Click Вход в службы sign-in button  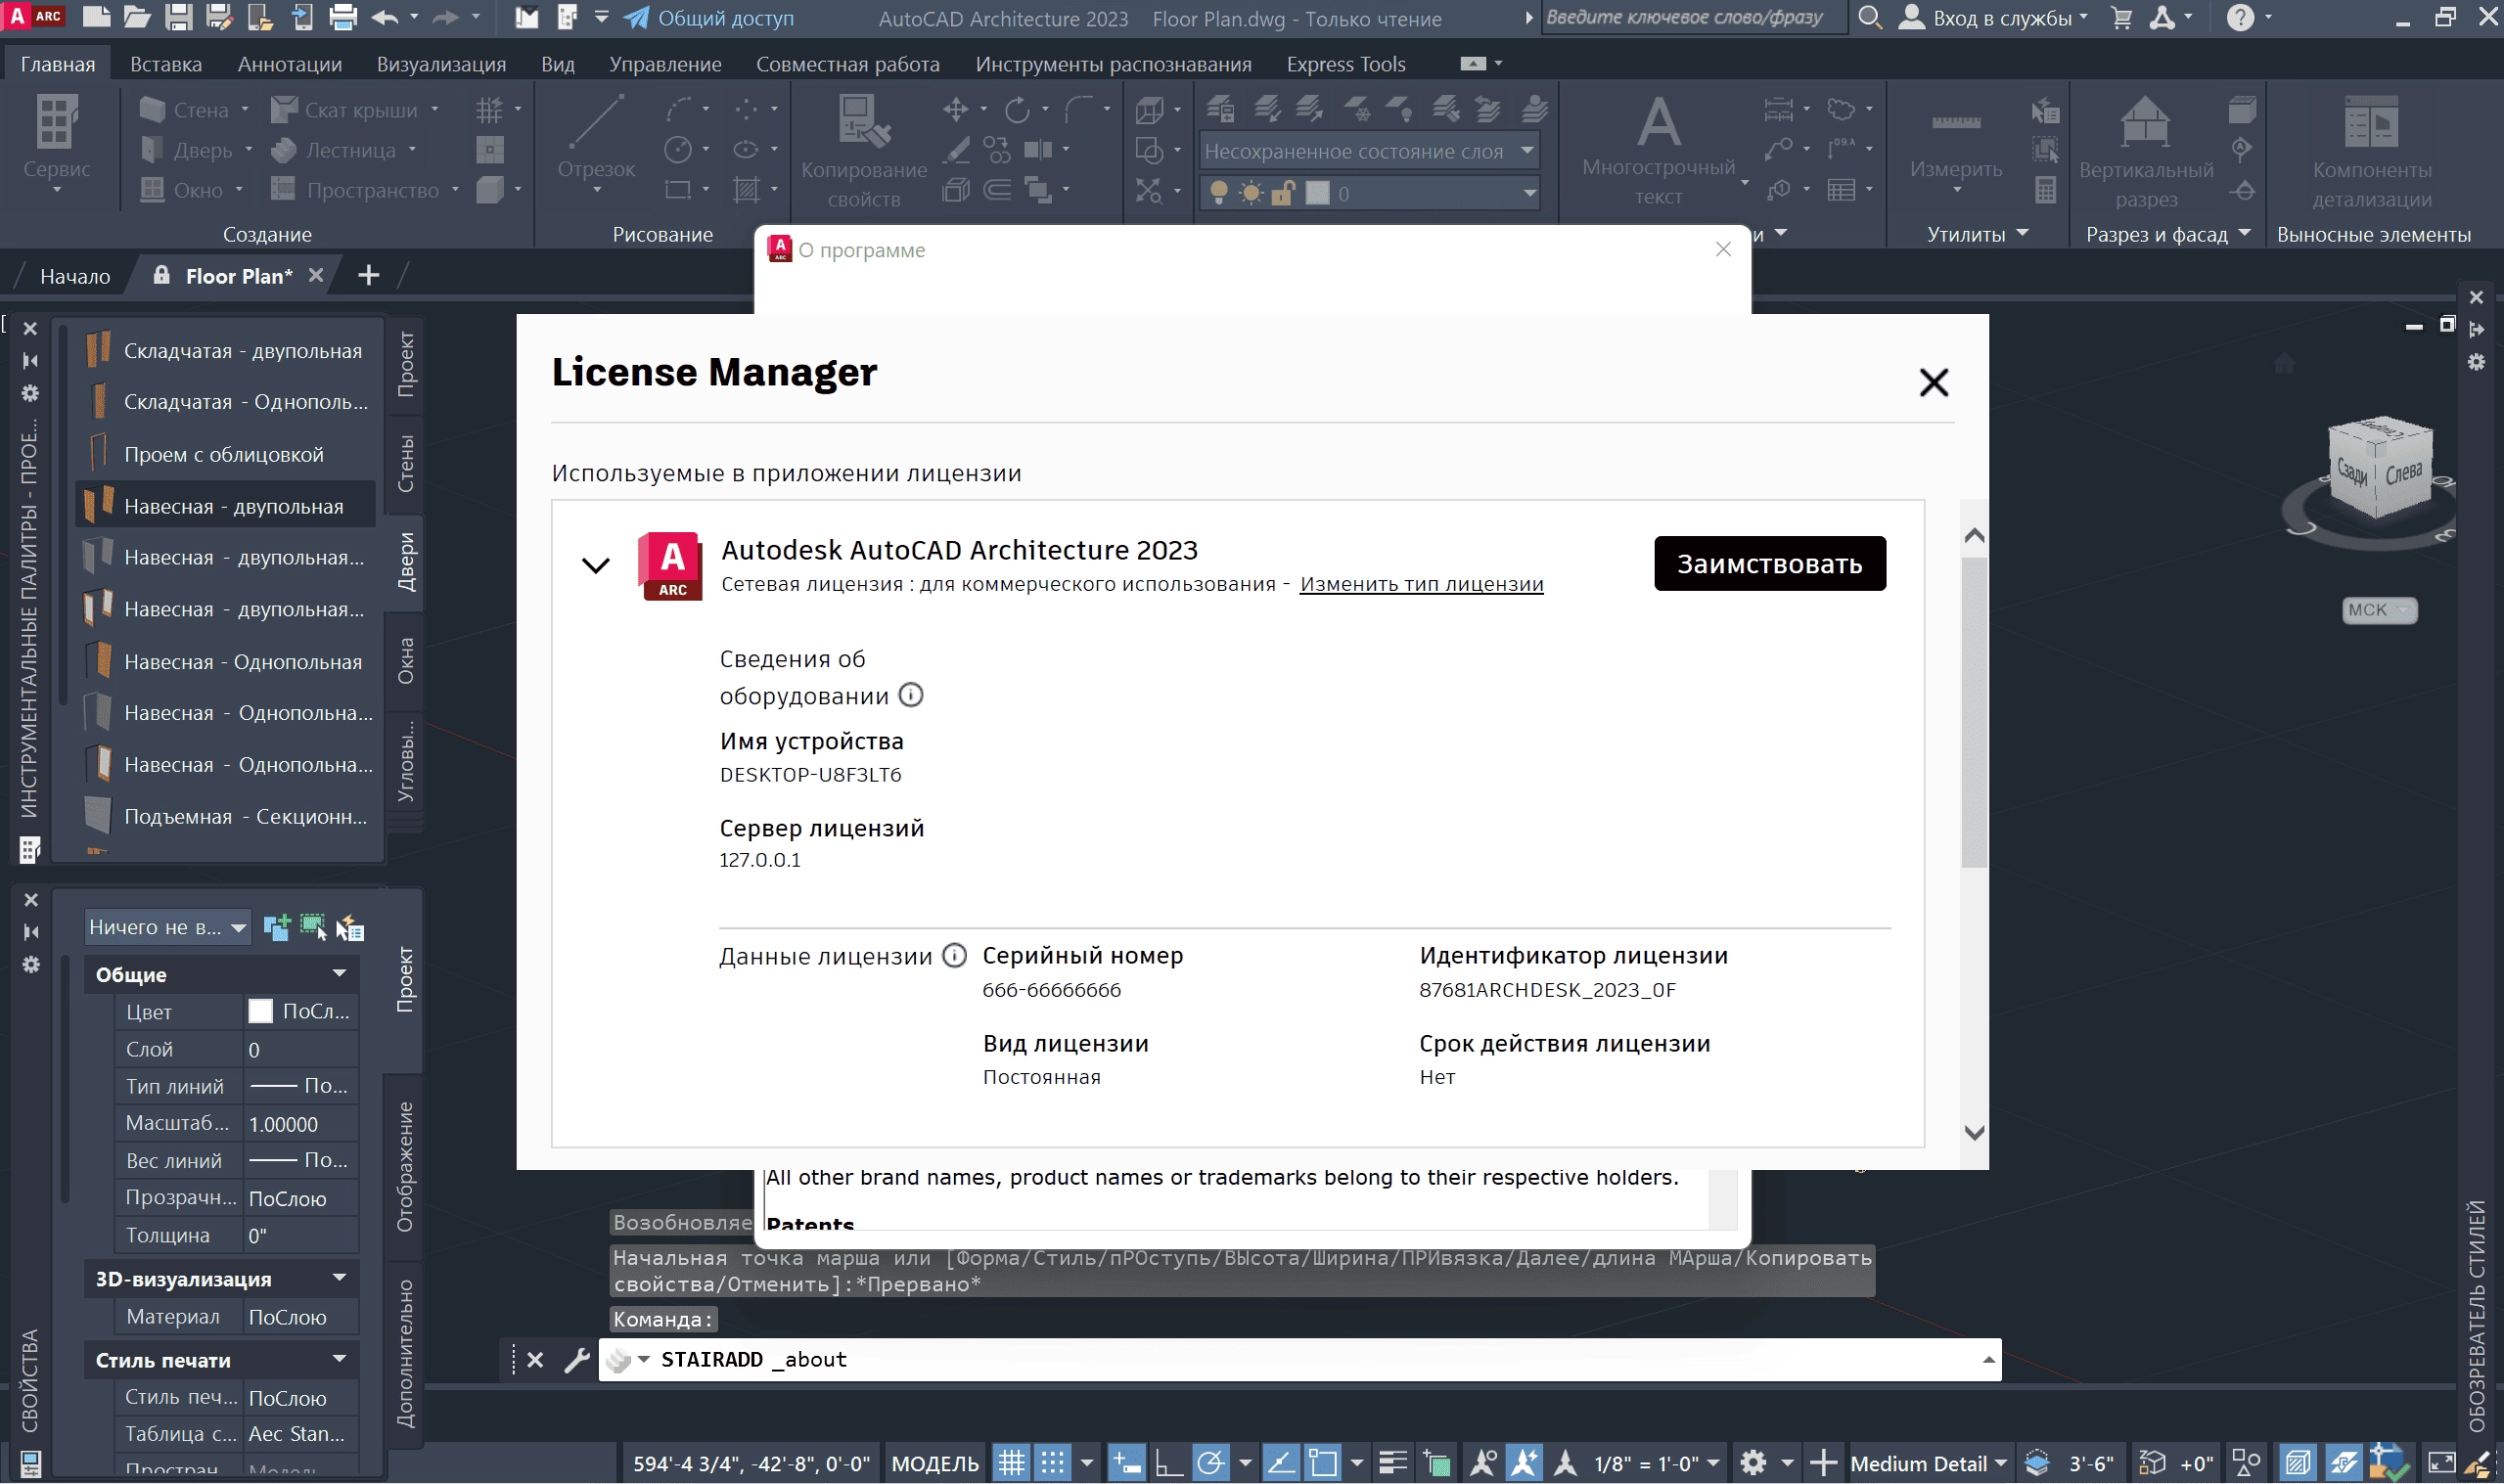(1994, 18)
